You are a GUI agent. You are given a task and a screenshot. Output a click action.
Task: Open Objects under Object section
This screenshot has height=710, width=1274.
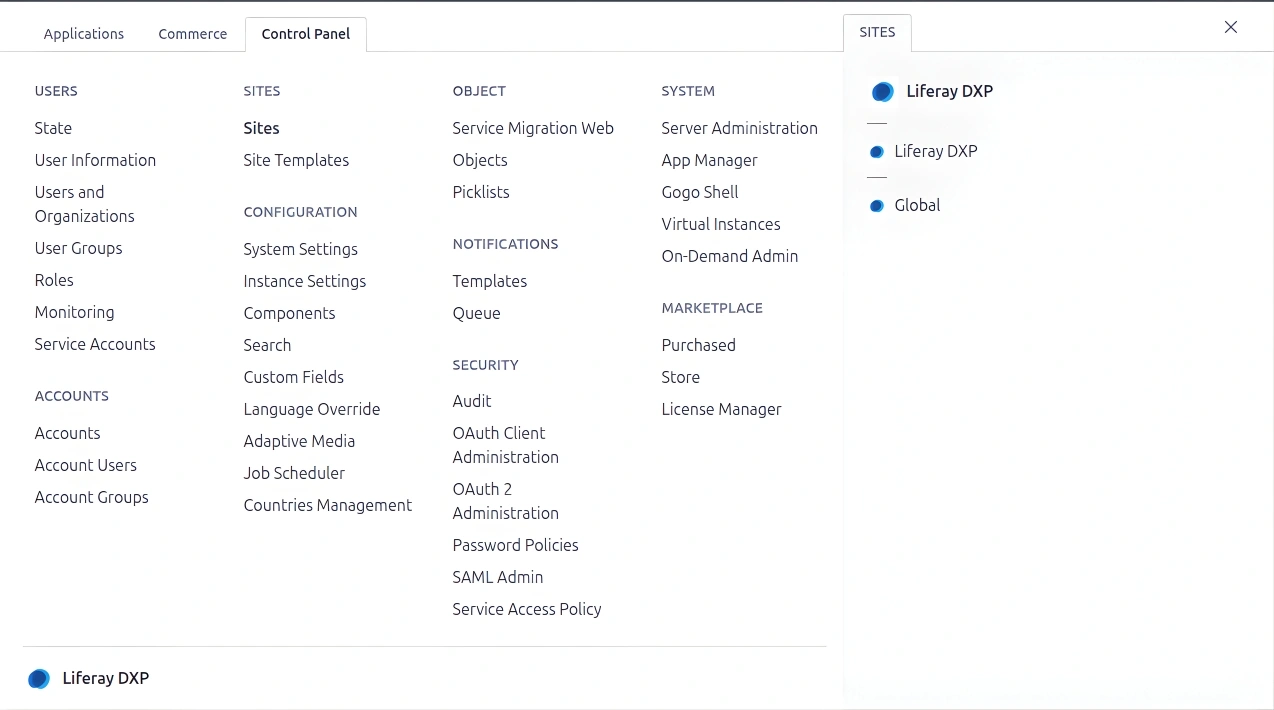[x=480, y=160]
